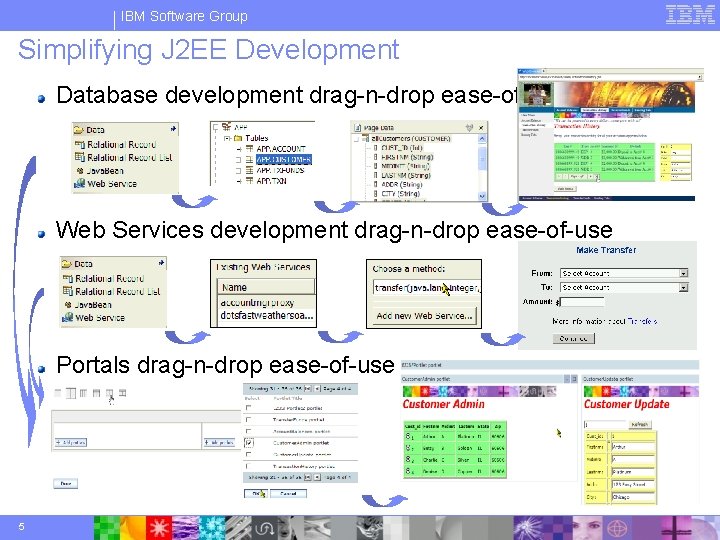Uncheck the Customer Admin portlet checkbox
The height and width of the screenshot is (540, 720).
pos(249,443)
